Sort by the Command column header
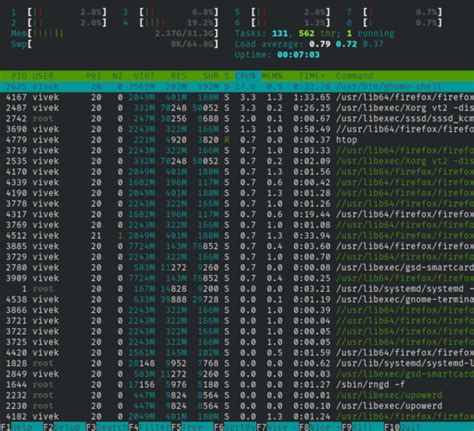This screenshot has width=474, height=431. tap(354, 76)
